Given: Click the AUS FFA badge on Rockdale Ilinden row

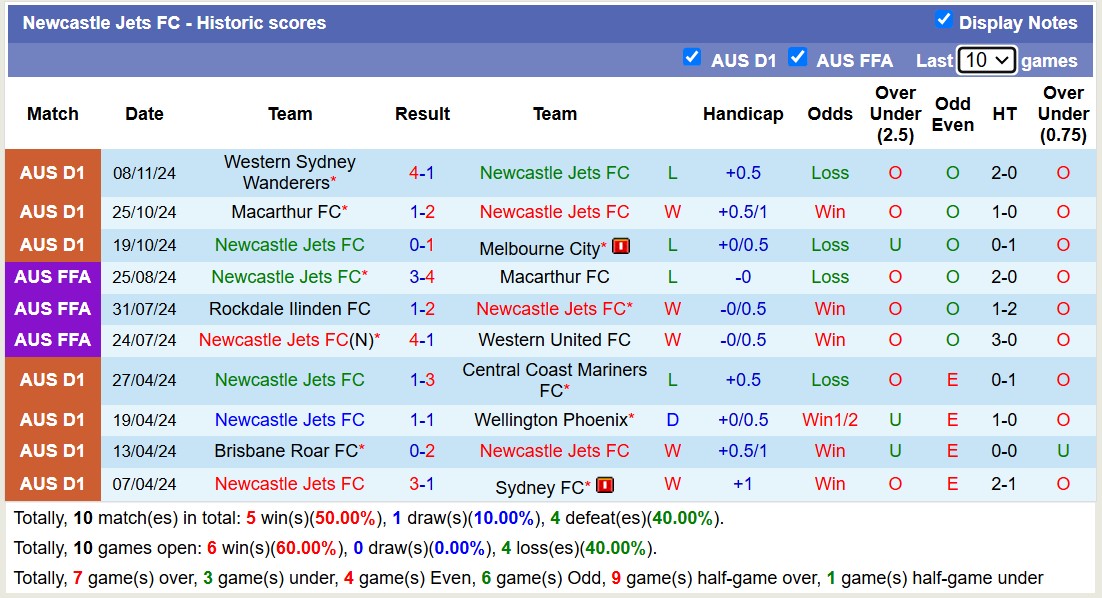Looking at the screenshot, I should [52, 309].
